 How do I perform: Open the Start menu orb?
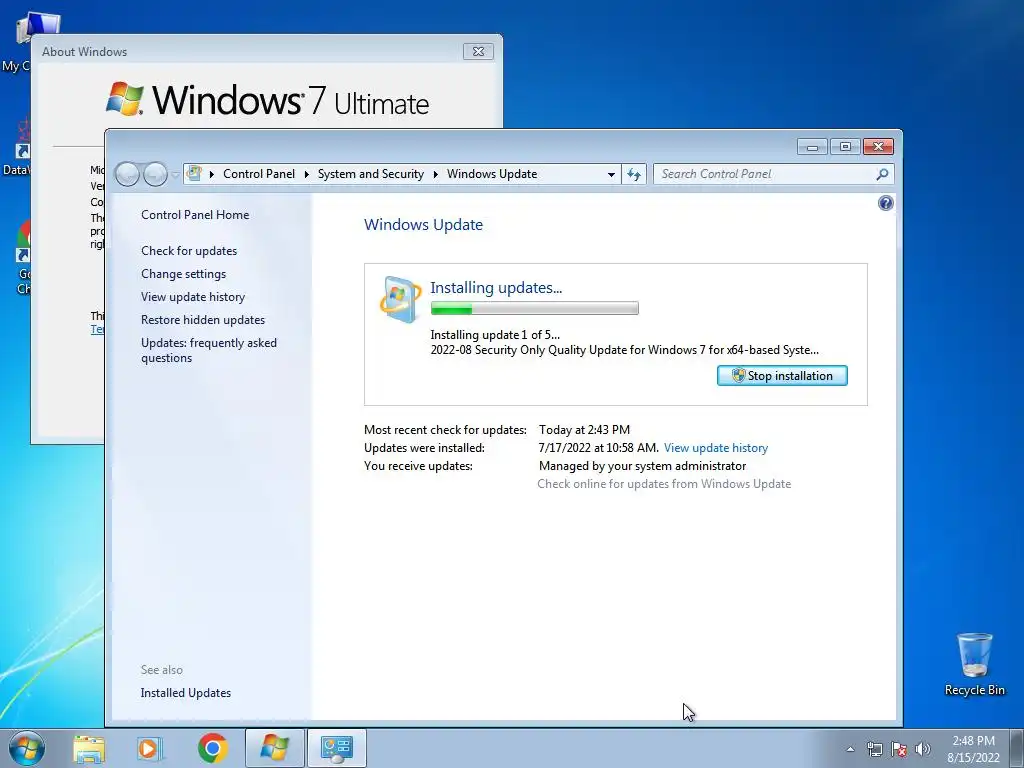click(x=27, y=748)
